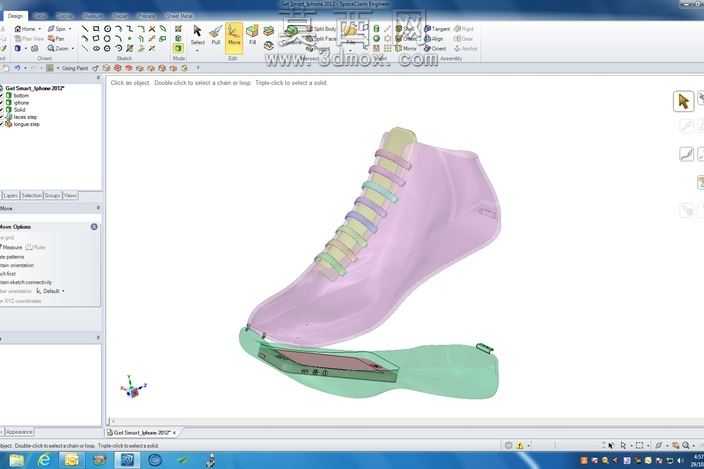Select the Get Smart_Iphone 2012 root node
The height and width of the screenshot is (469, 704).
pos(35,88)
